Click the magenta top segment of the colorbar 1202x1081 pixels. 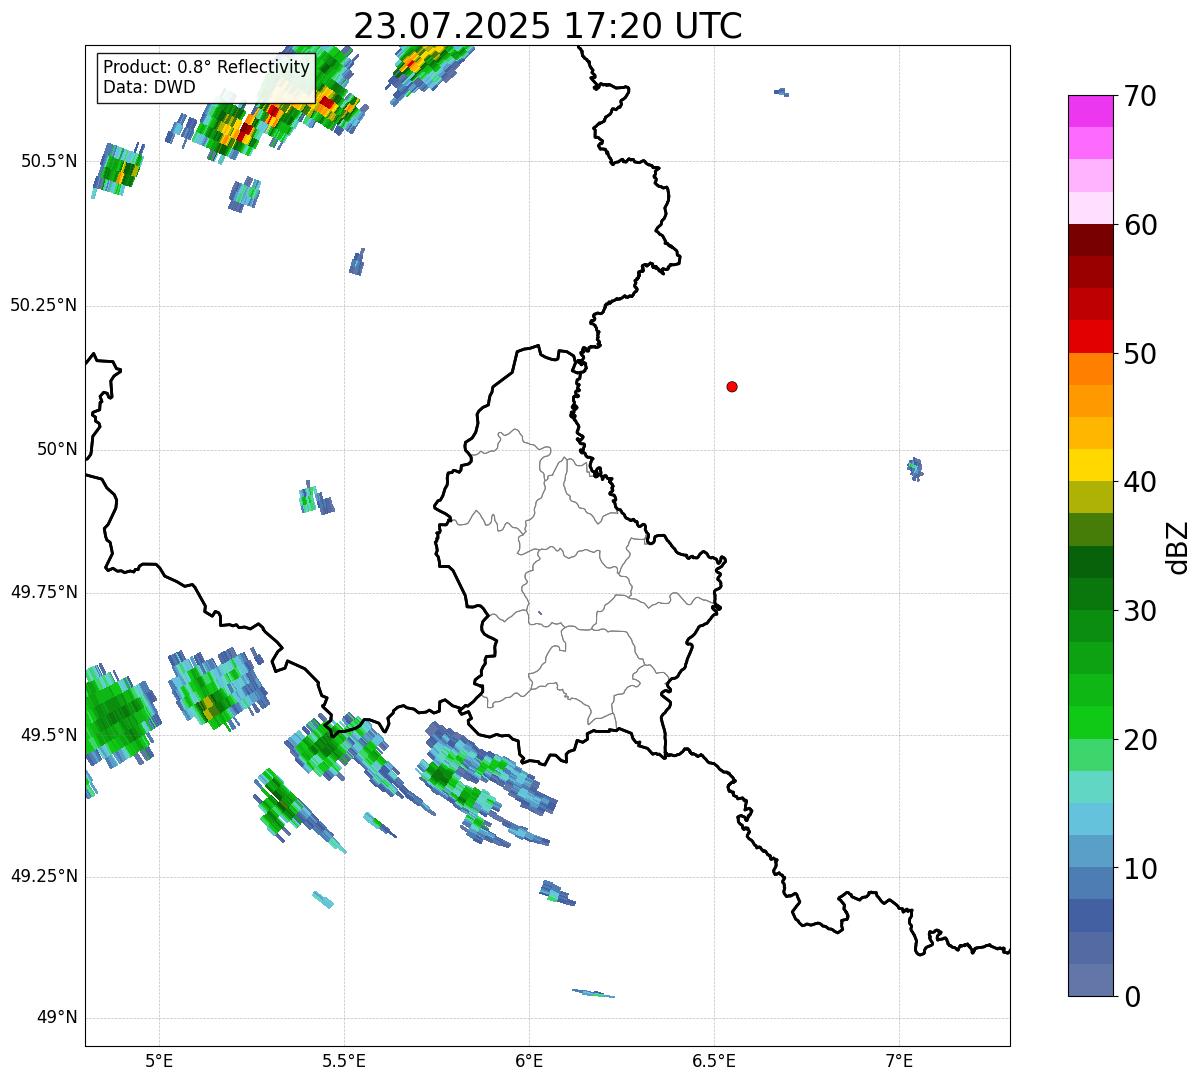[1090, 111]
